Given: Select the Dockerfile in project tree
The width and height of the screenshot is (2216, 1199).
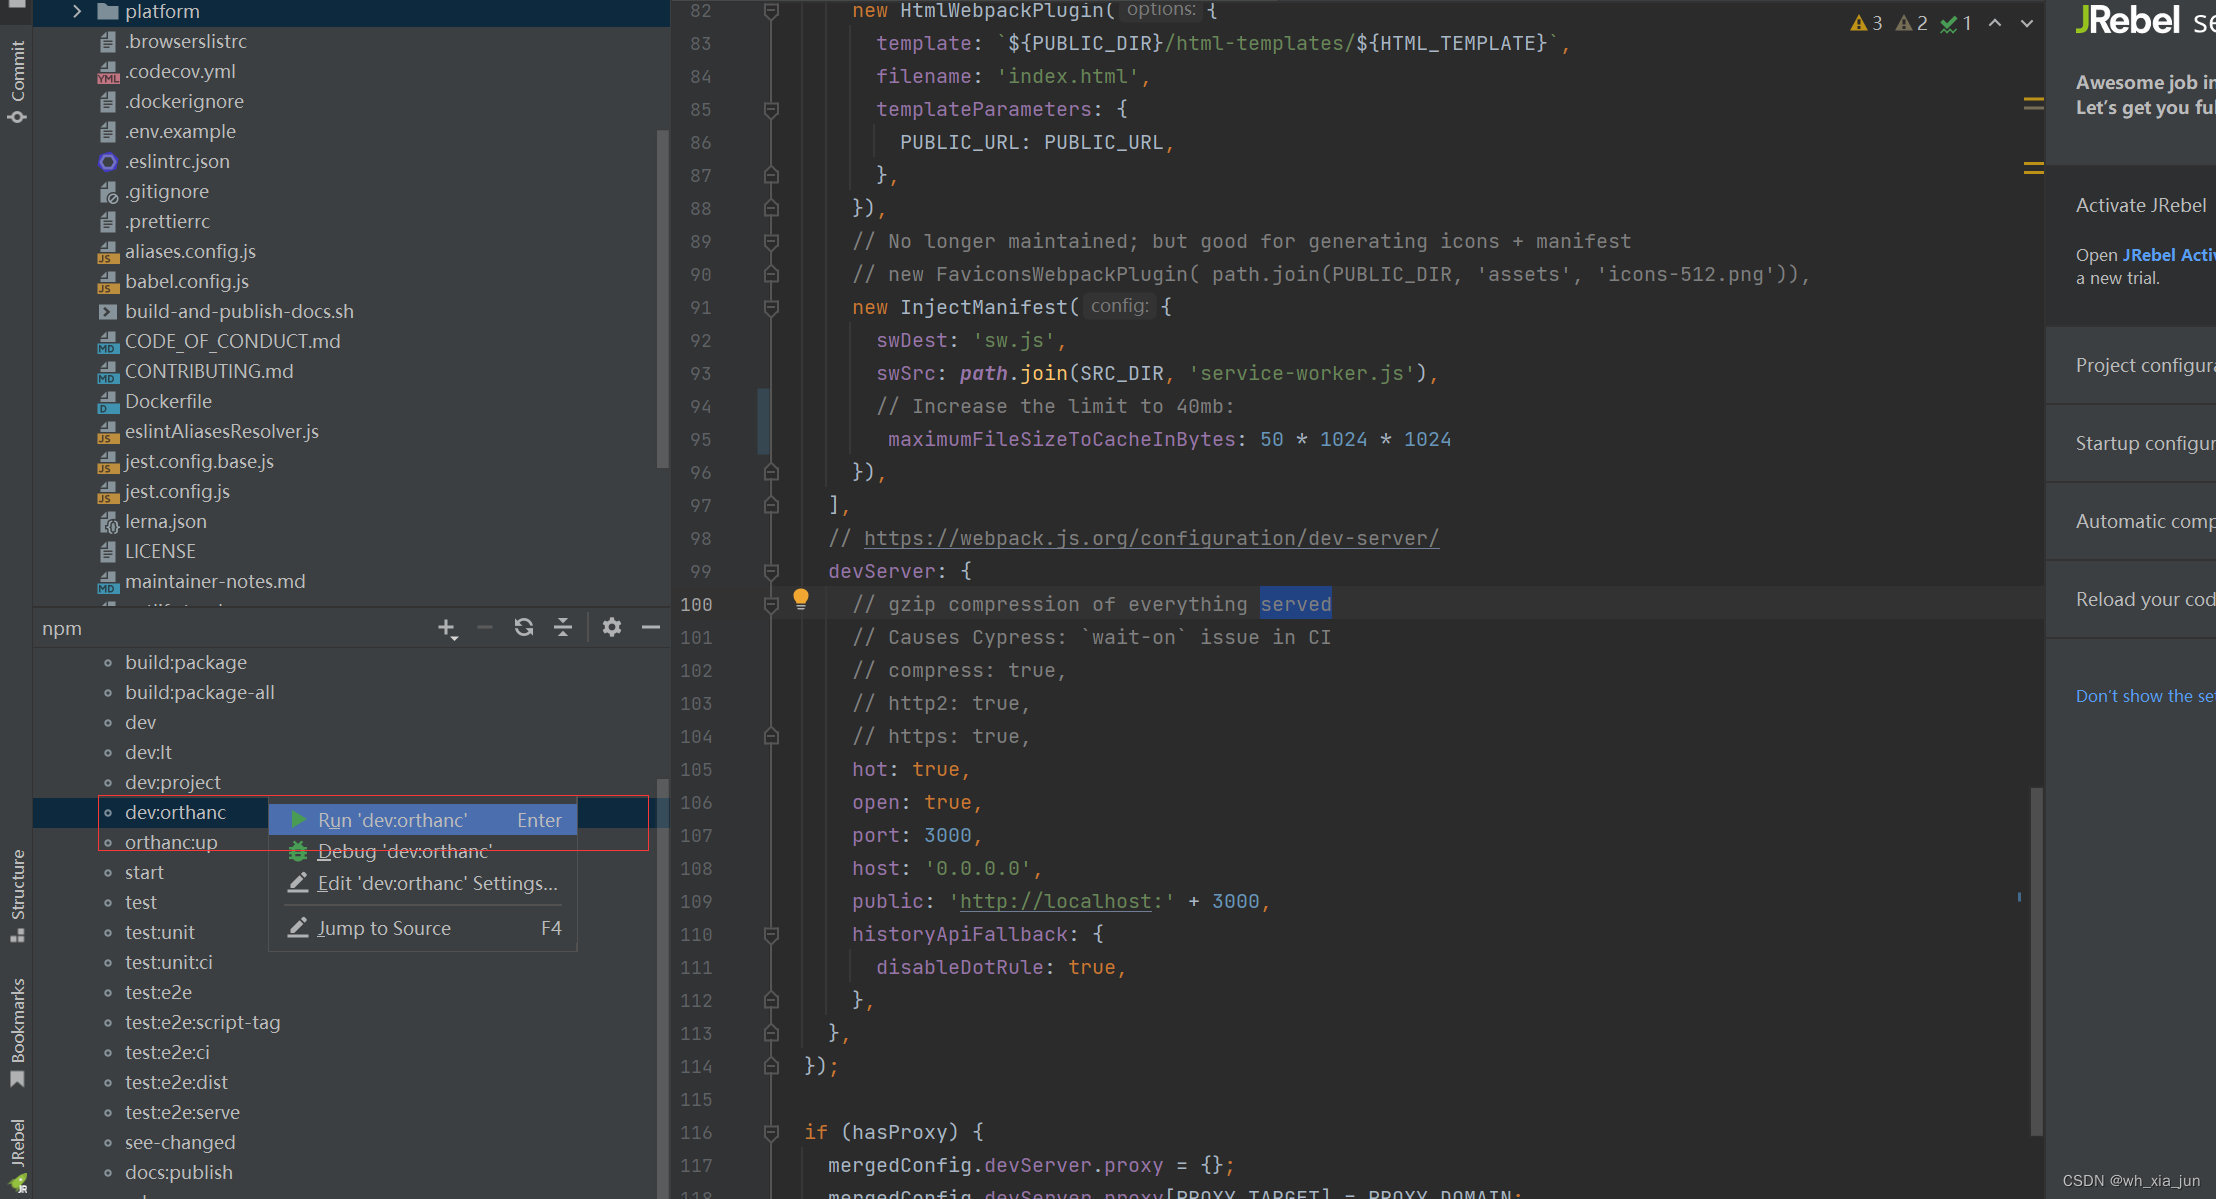Looking at the screenshot, I should (168, 401).
